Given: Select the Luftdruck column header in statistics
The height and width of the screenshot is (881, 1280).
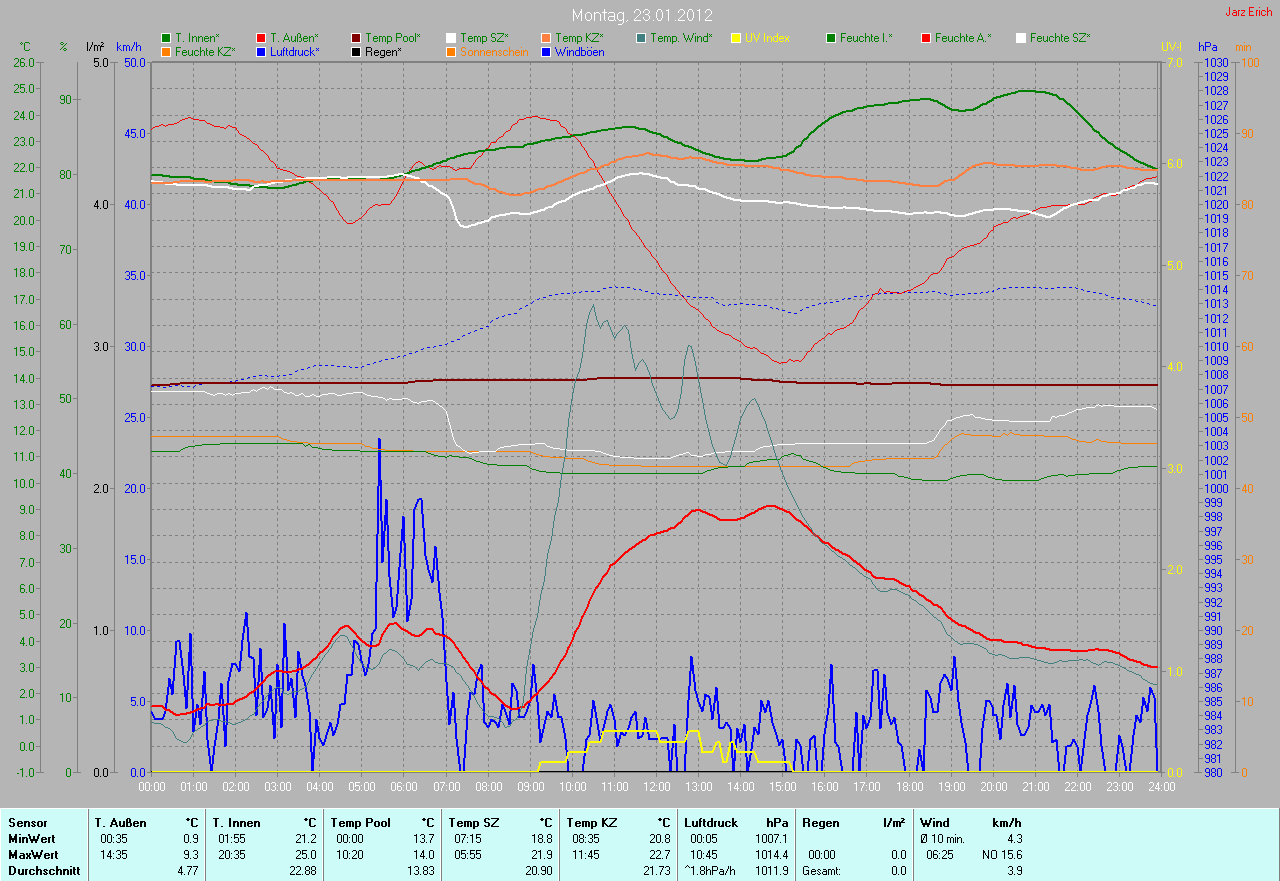Looking at the screenshot, I should [711, 823].
